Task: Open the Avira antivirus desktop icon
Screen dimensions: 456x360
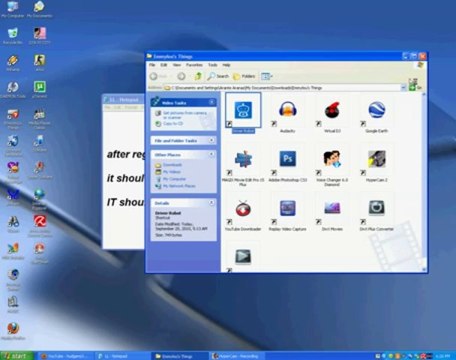Action: pyautogui.click(x=39, y=225)
